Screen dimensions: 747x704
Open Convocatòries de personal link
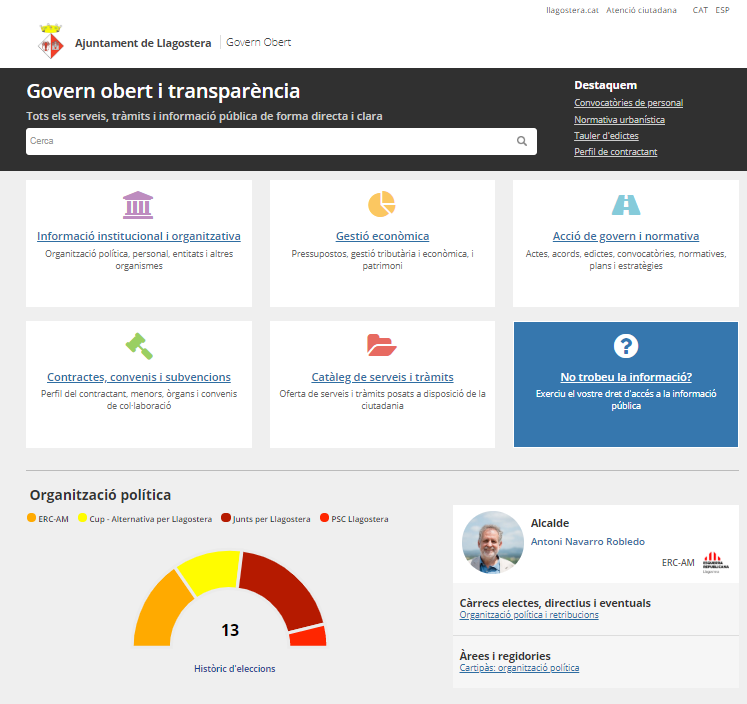tap(628, 103)
